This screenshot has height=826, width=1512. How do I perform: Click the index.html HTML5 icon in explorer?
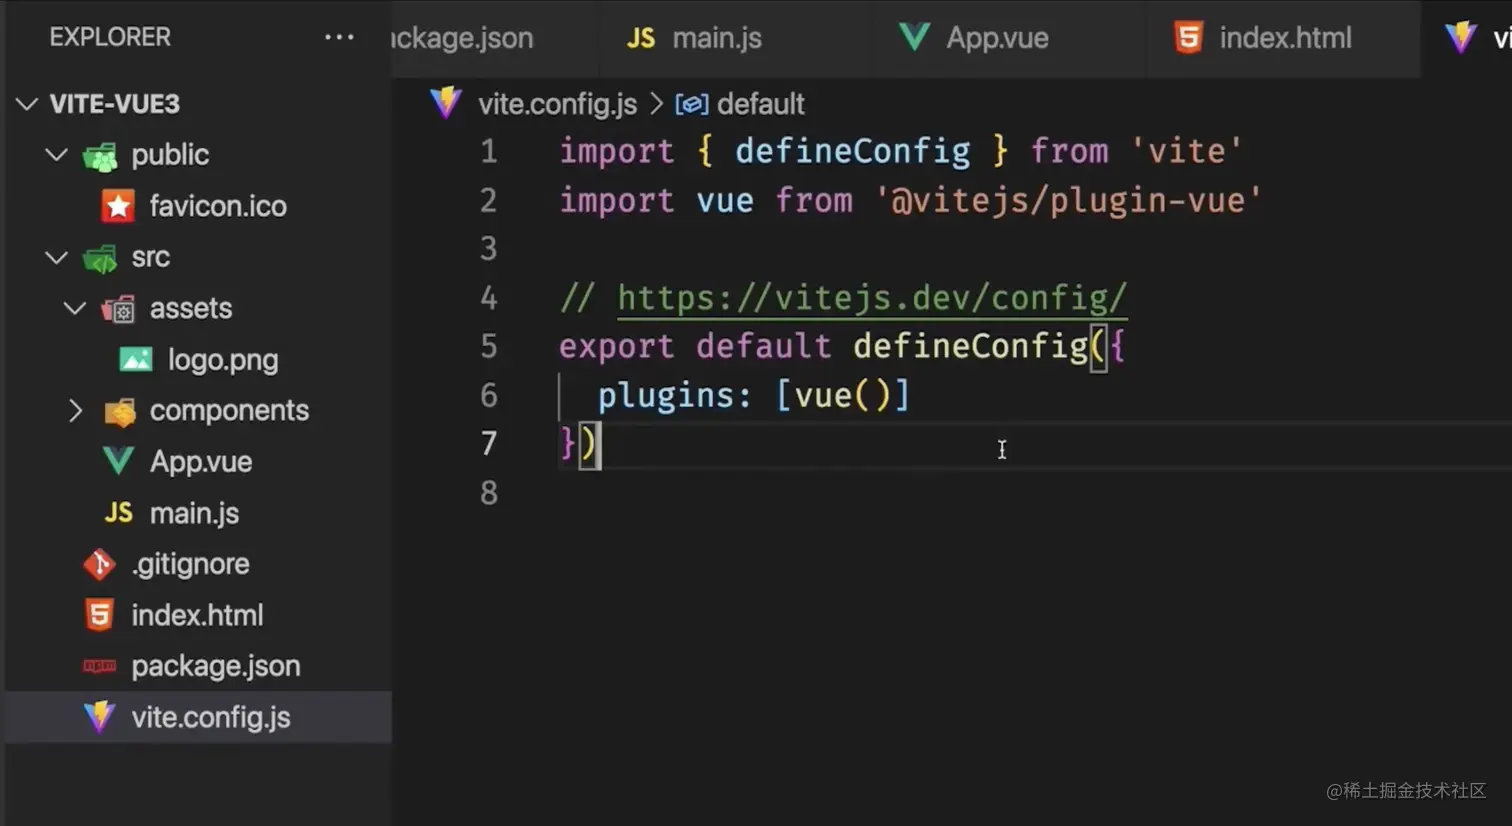[x=99, y=615]
